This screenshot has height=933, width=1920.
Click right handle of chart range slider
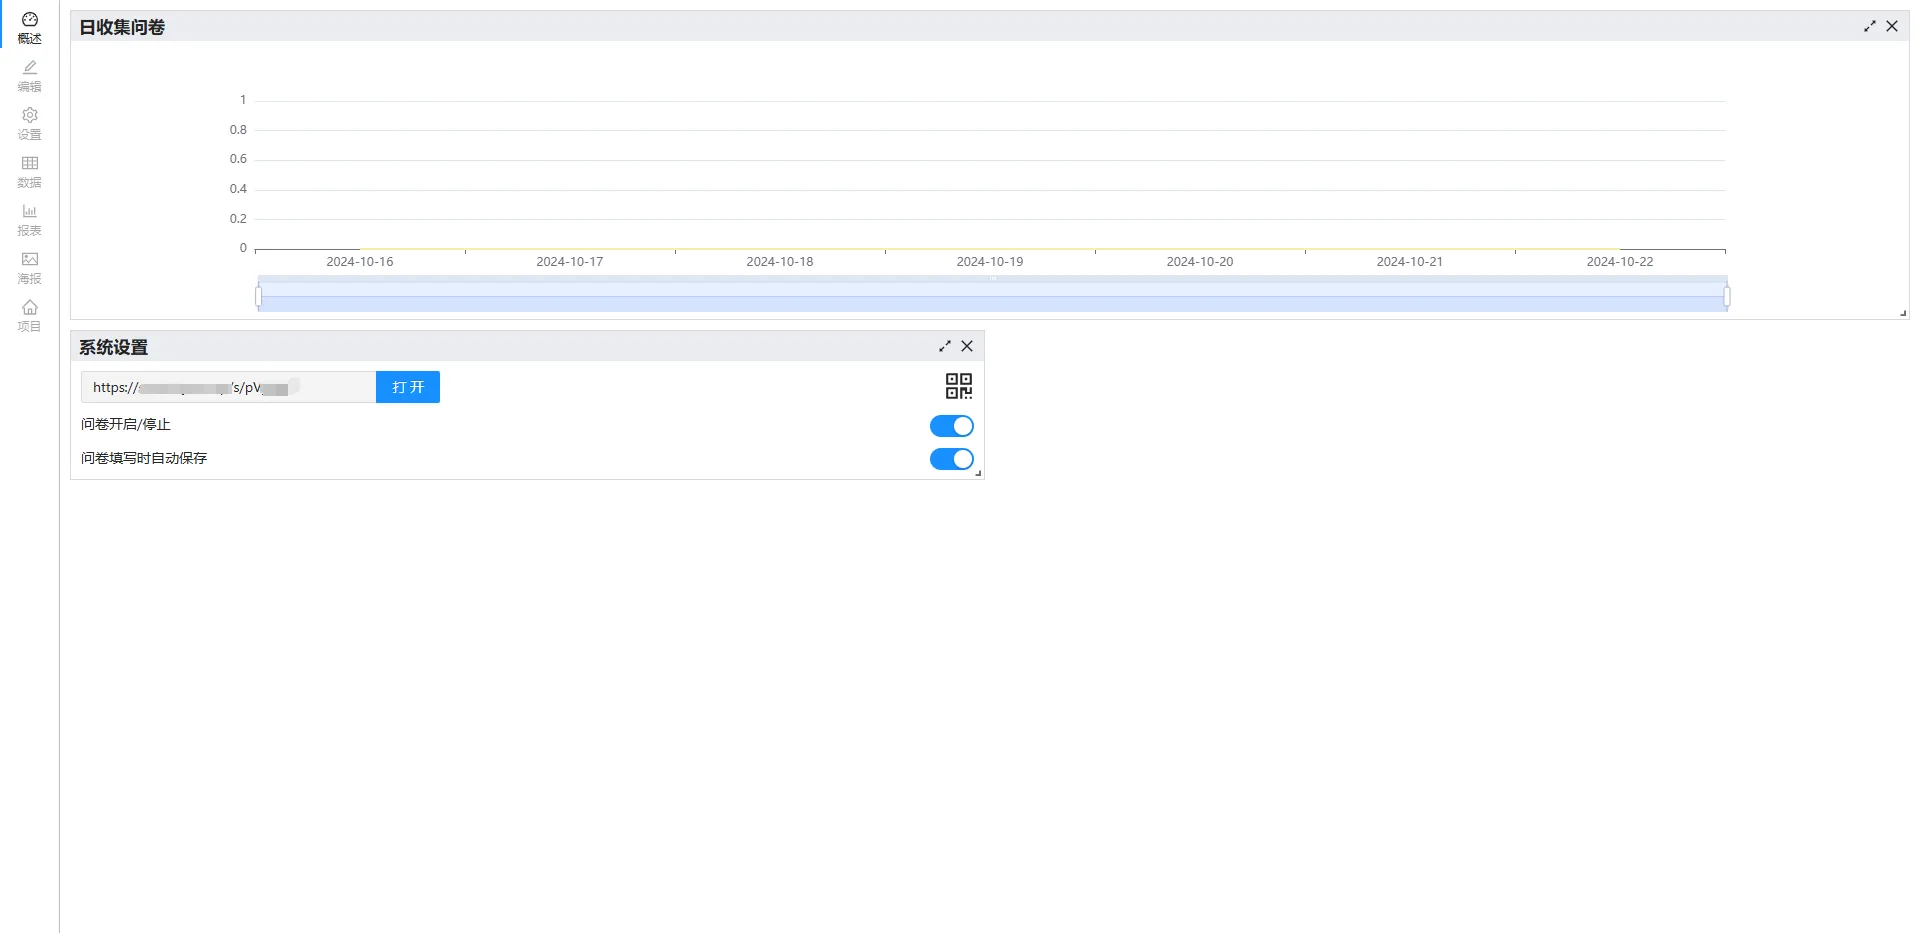point(1727,296)
